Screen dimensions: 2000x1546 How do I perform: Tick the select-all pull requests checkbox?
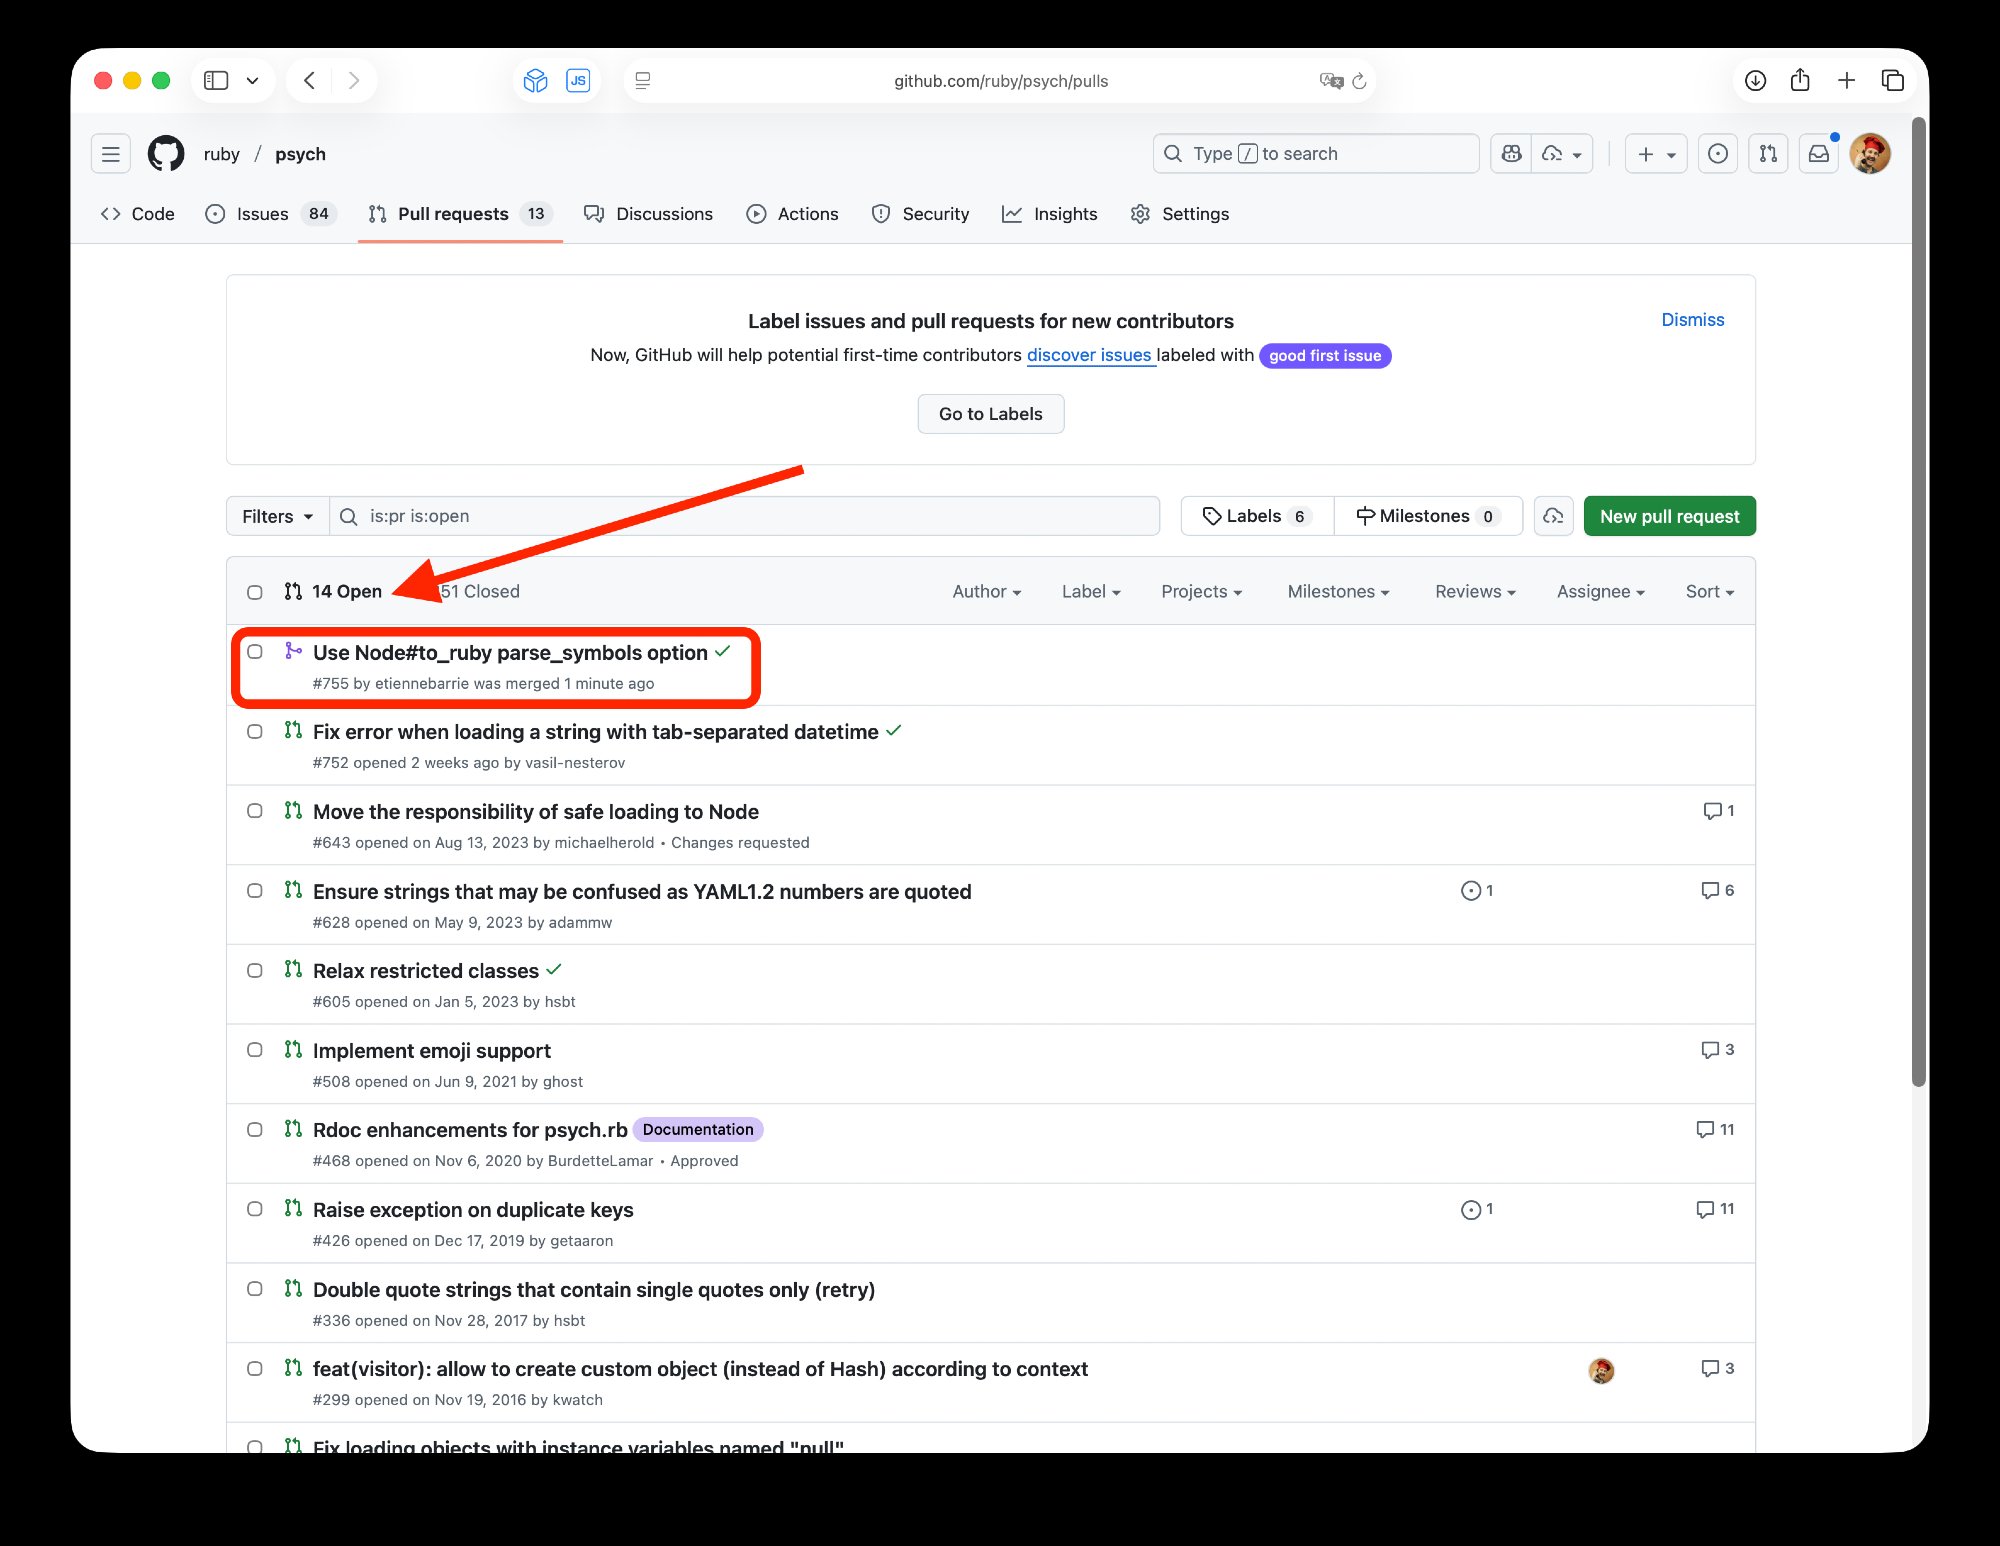pyautogui.click(x=255, y=592)
